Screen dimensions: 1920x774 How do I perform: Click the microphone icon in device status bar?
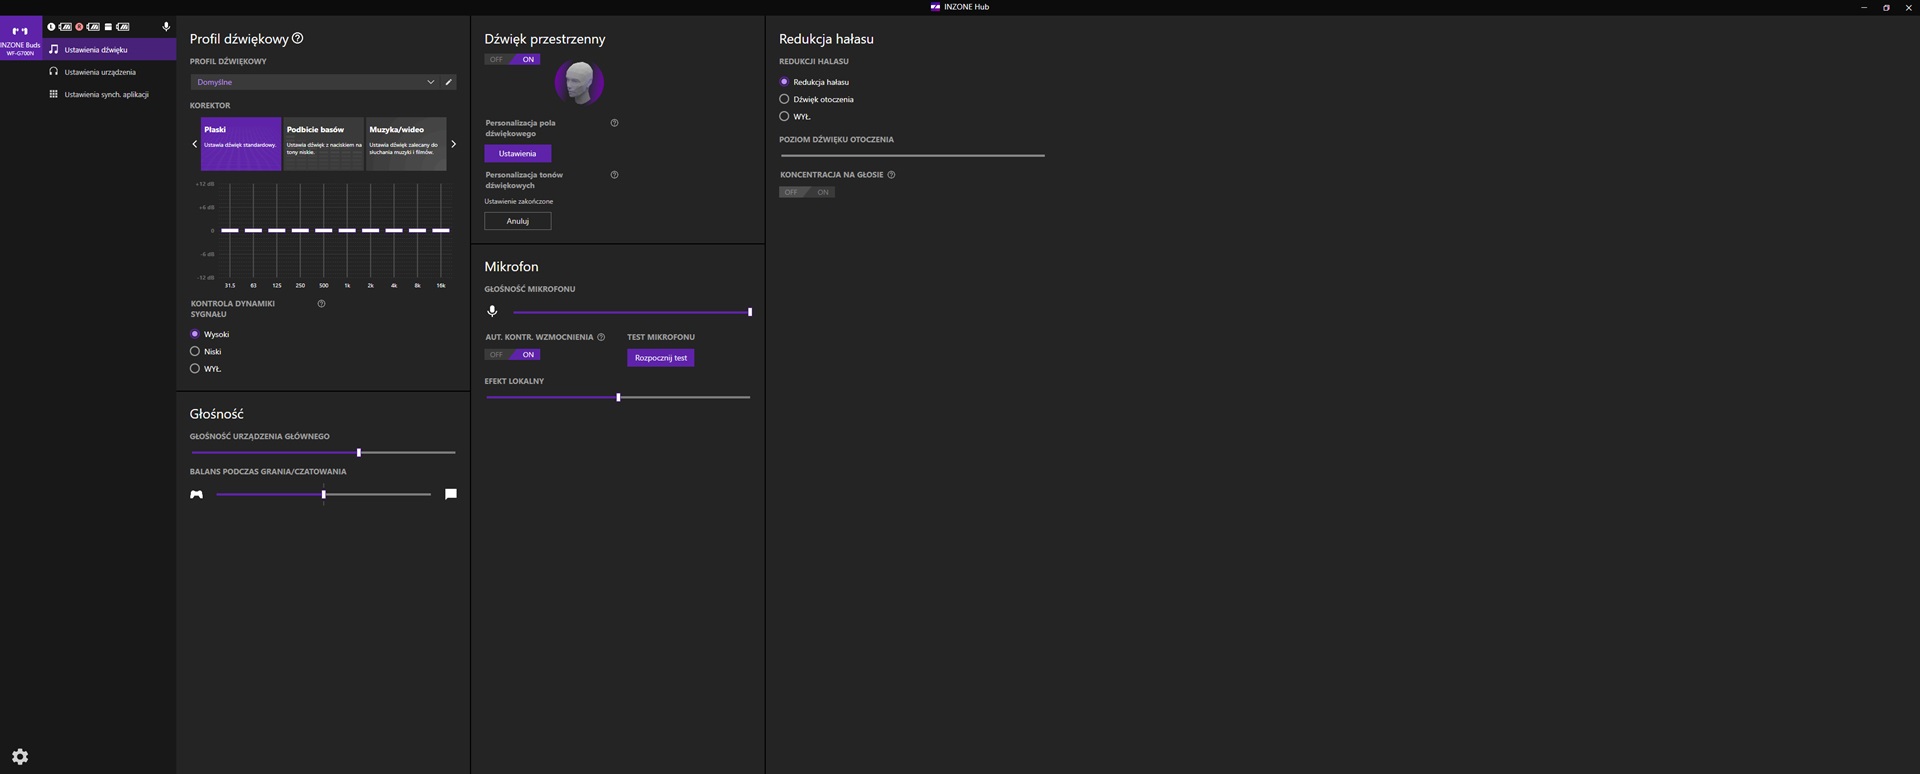coord(166,27)
